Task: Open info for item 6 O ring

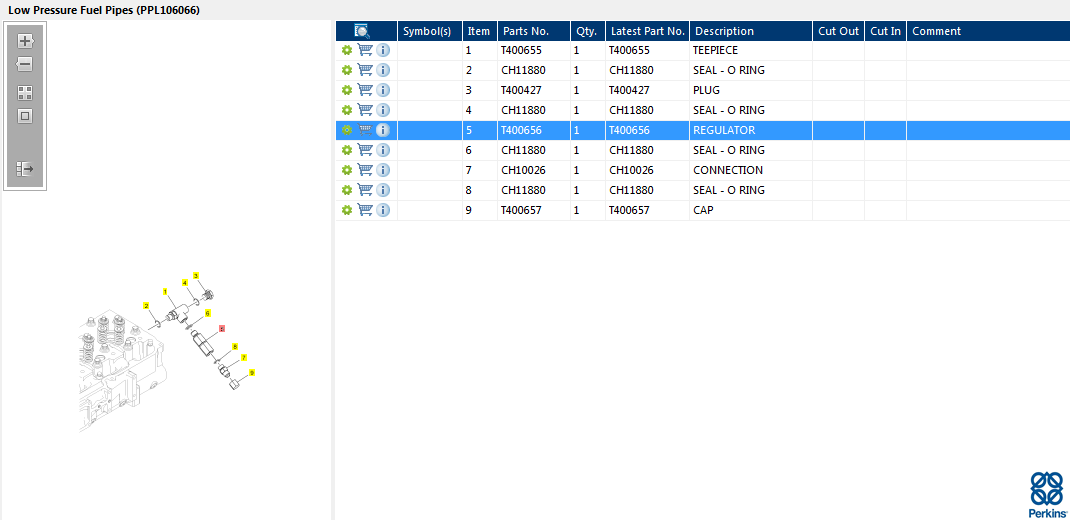Action: 383,150
